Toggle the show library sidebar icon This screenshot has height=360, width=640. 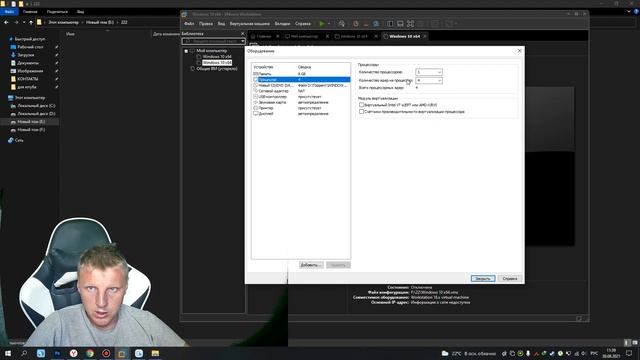[390, 24]
